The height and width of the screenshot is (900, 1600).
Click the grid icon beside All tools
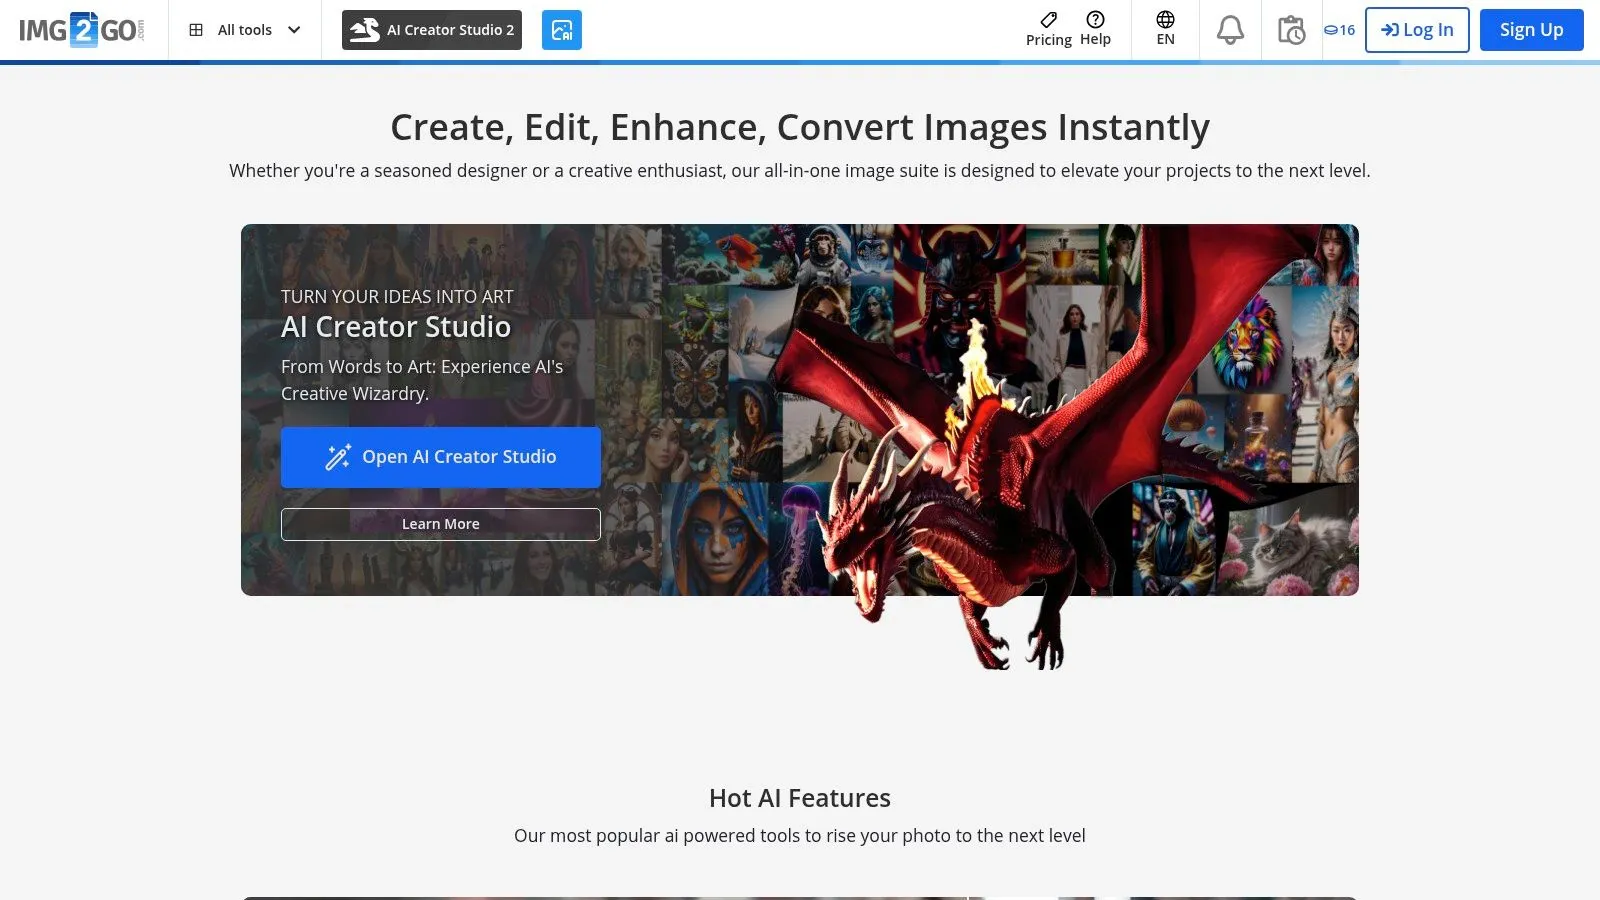196,29
